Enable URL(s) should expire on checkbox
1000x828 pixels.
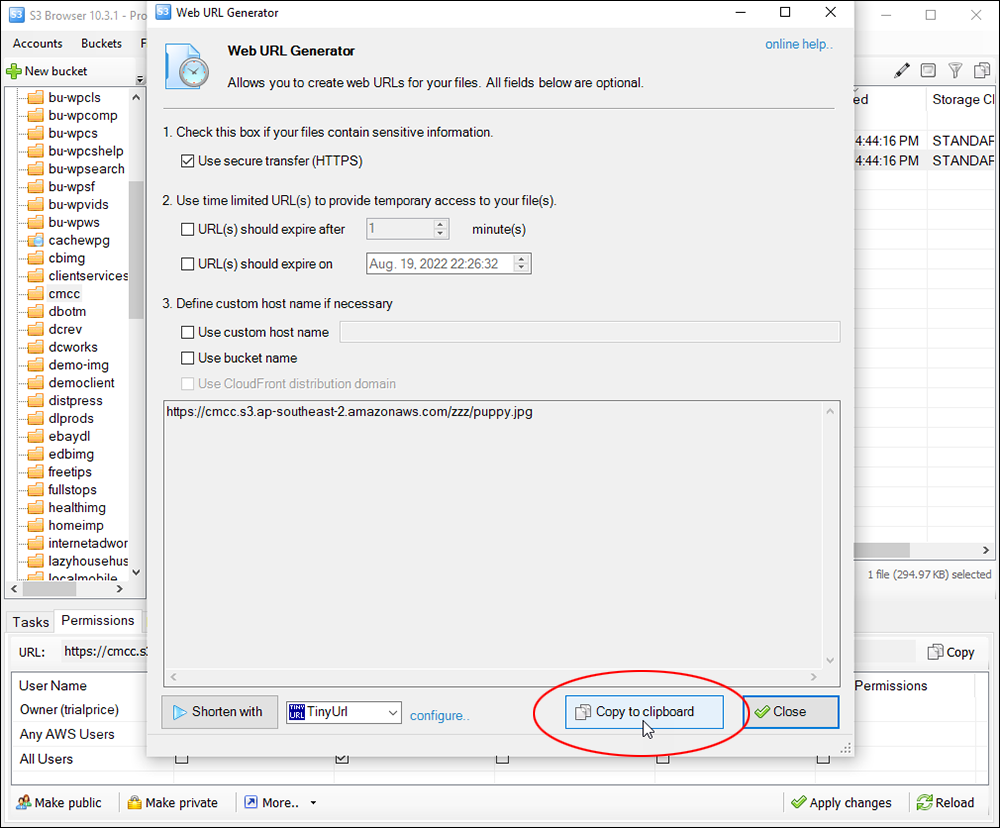click(x=188, y=263)
